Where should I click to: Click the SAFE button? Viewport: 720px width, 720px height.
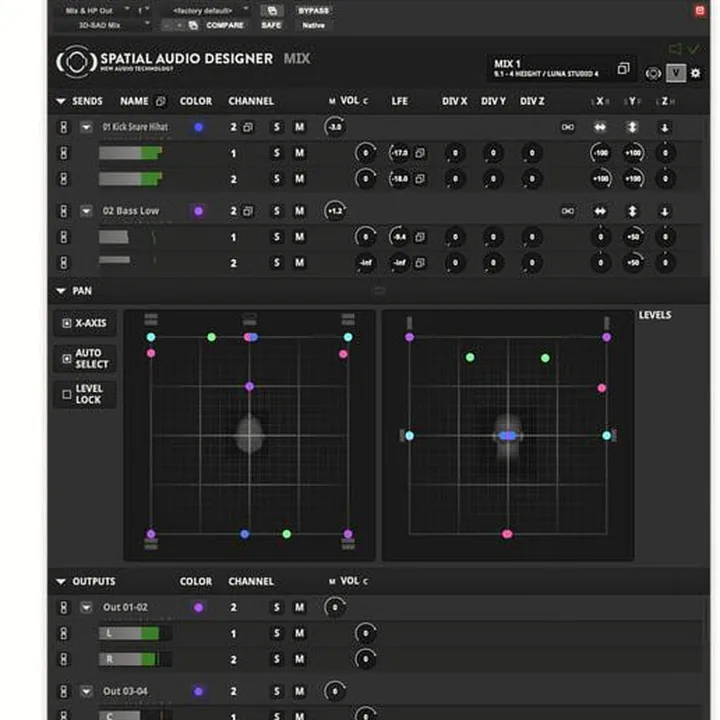[x=271, y=25]
